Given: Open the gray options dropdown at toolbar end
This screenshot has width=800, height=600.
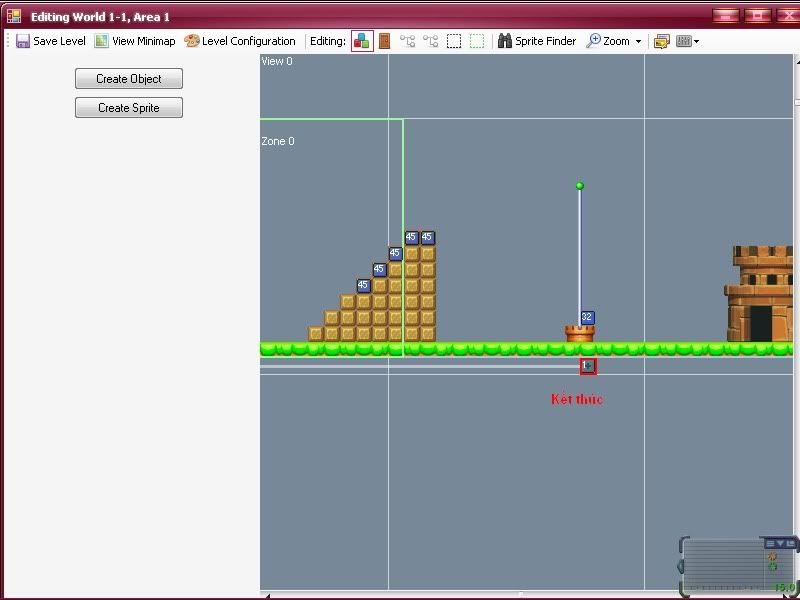Looking at the screenshot, I should click(687, 41).
